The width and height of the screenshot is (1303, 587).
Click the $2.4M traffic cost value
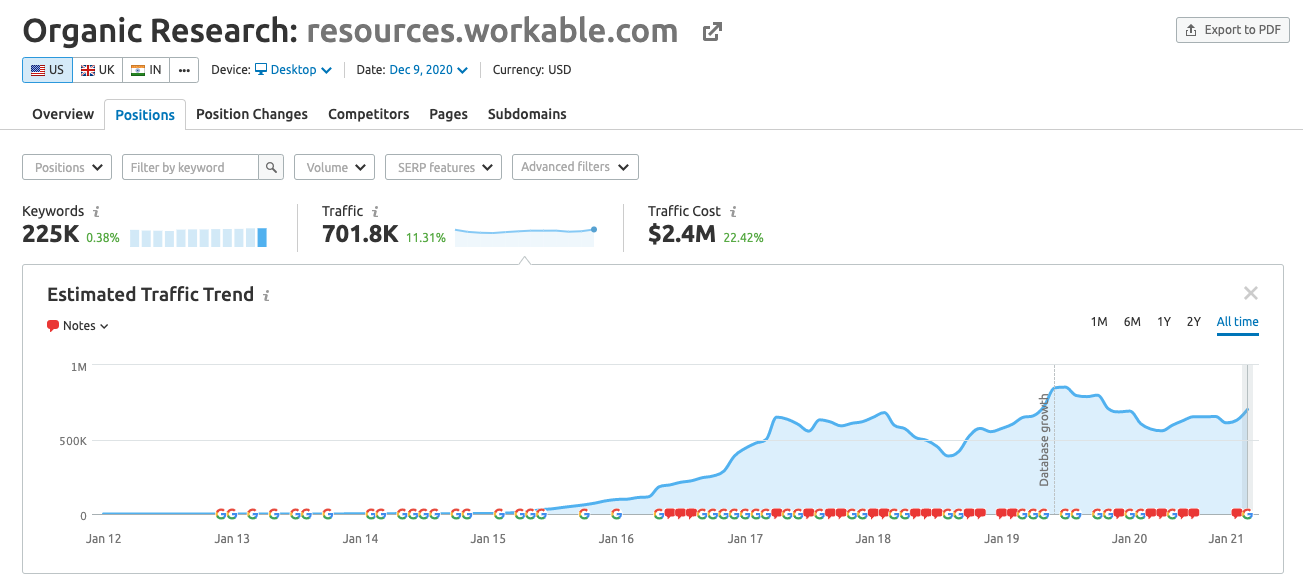click(682, 235)
